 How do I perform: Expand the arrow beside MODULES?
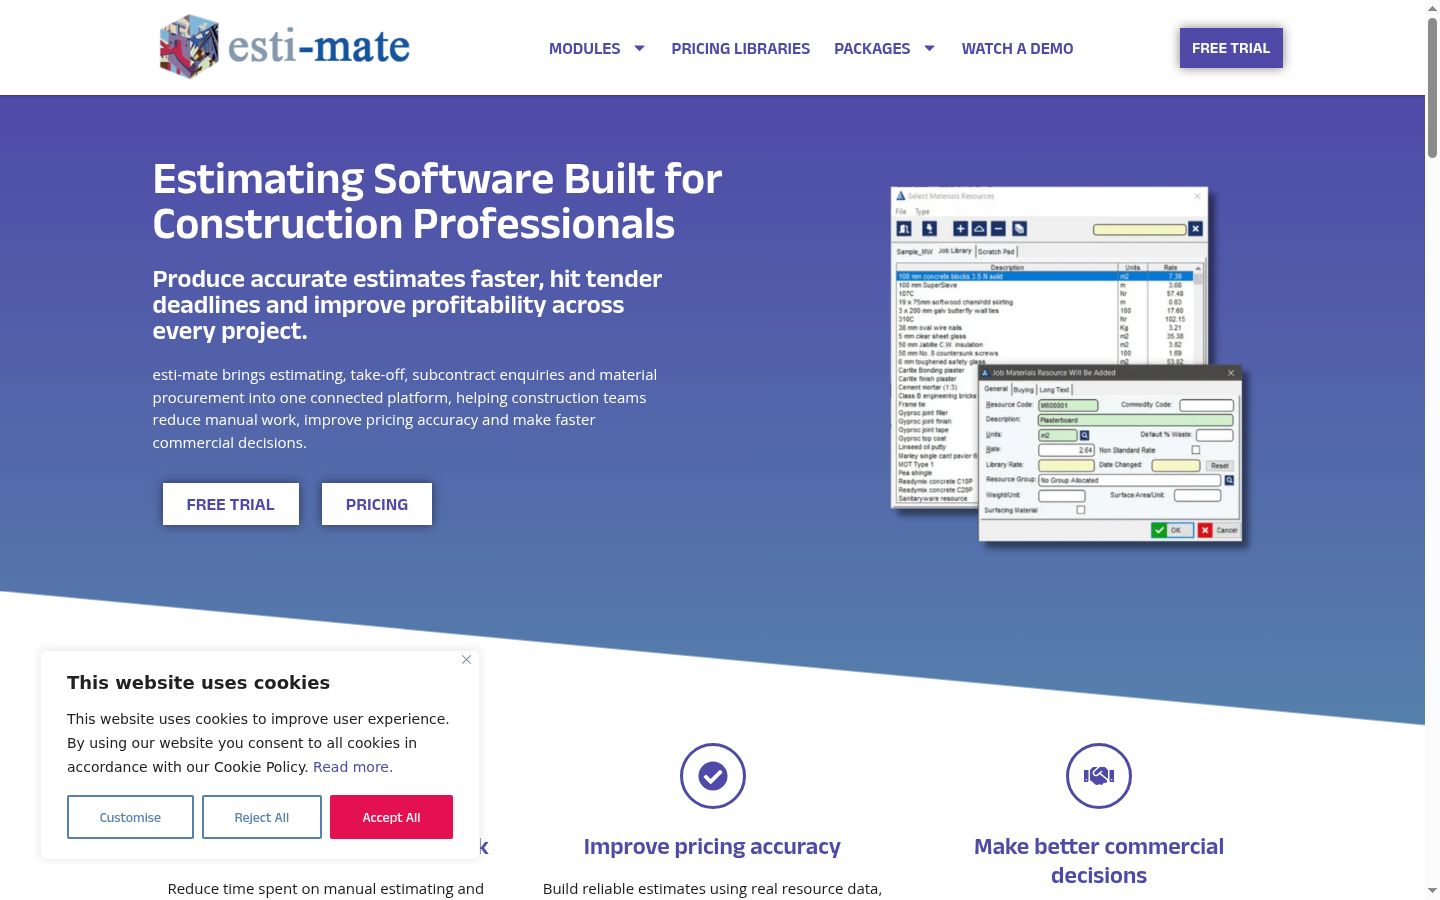640,48
